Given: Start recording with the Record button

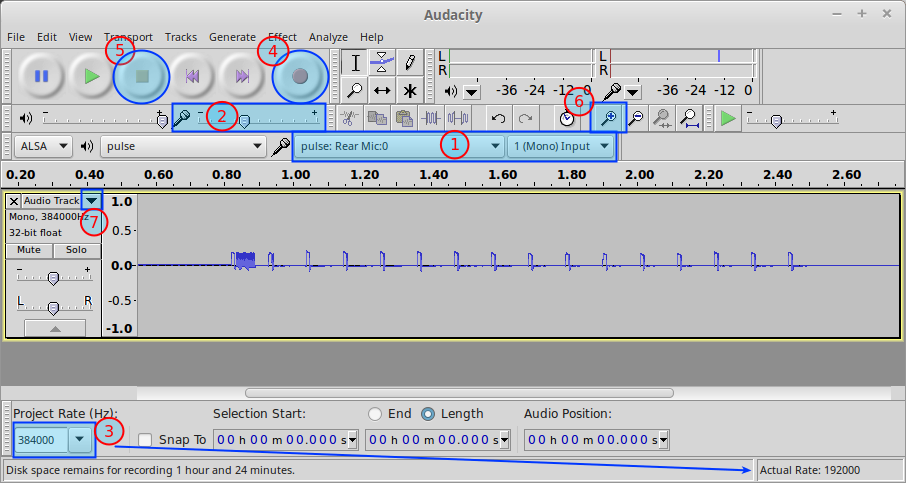Looking at the screenshot, I should 300,76.
